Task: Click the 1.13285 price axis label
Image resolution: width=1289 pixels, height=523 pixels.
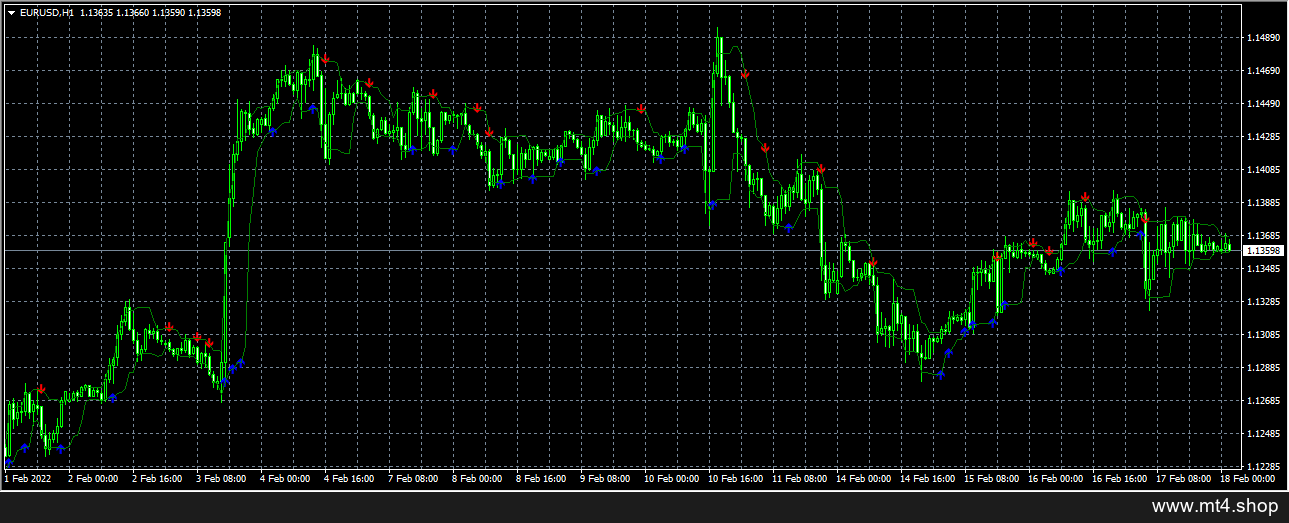Action: pyautogui.click(x=1265, y=301)
